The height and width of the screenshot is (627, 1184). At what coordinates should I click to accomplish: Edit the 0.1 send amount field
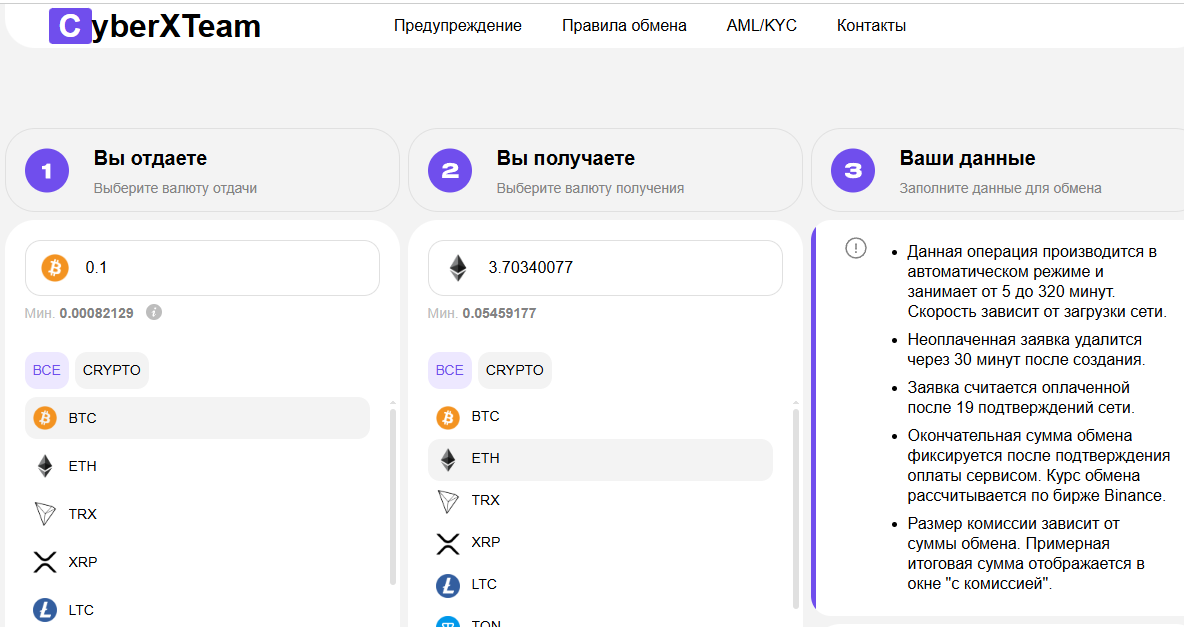pos(202,267)
